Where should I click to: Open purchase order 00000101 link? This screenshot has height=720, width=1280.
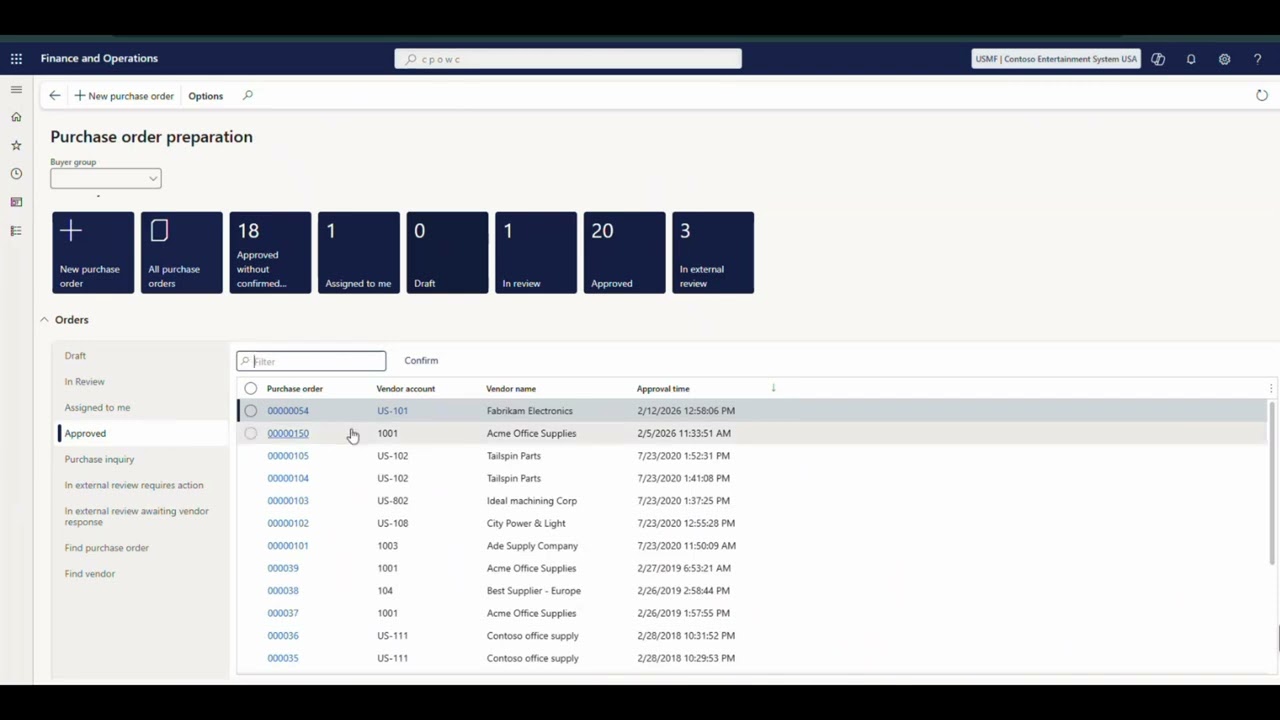pos(288,546)
